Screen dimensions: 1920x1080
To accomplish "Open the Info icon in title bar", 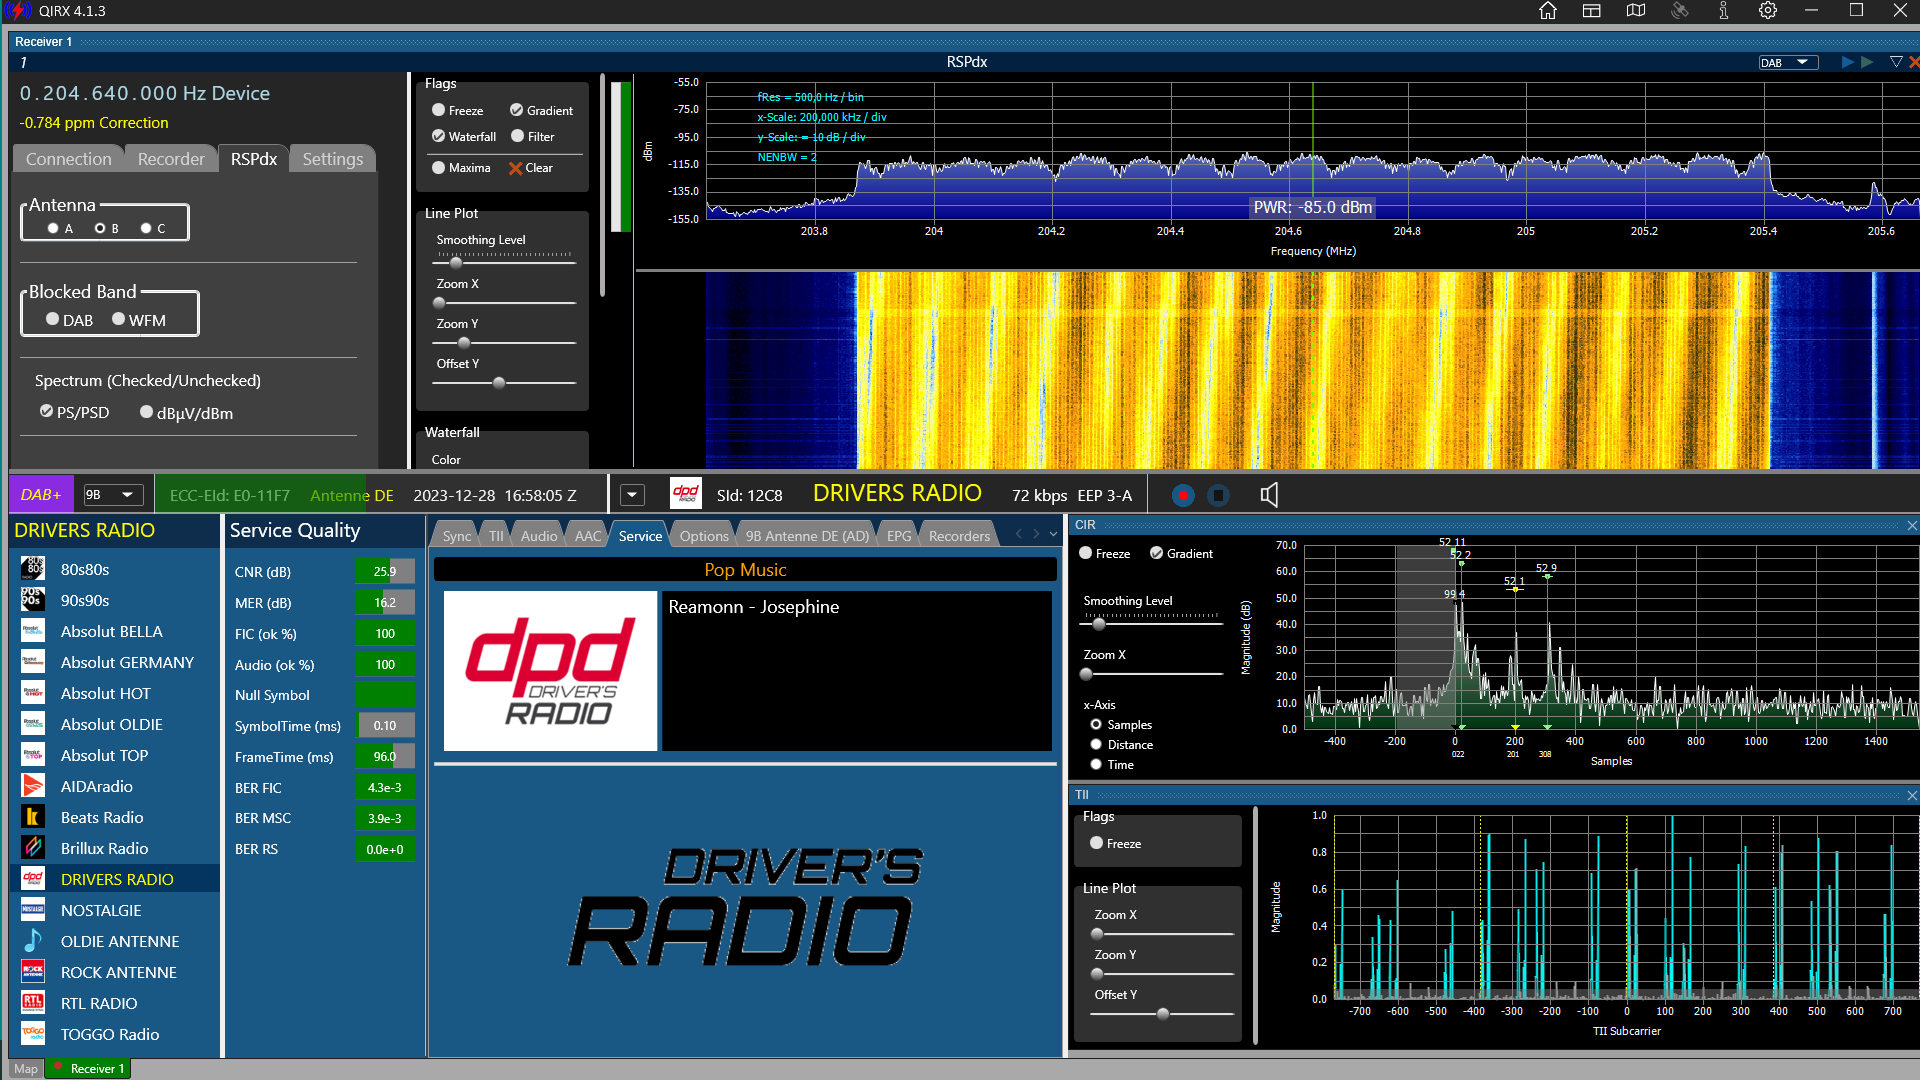I will (x=1724, y=11).
